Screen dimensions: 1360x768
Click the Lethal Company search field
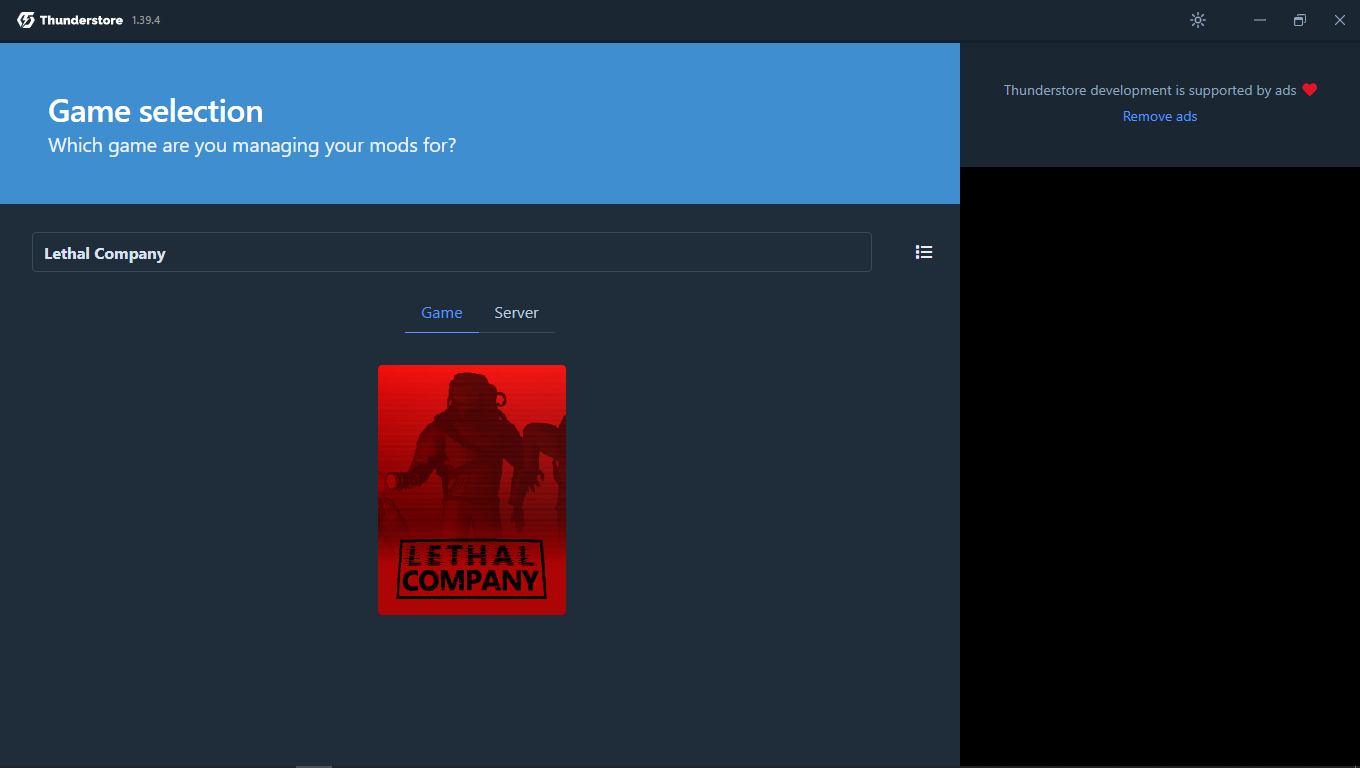pos(452,252)
